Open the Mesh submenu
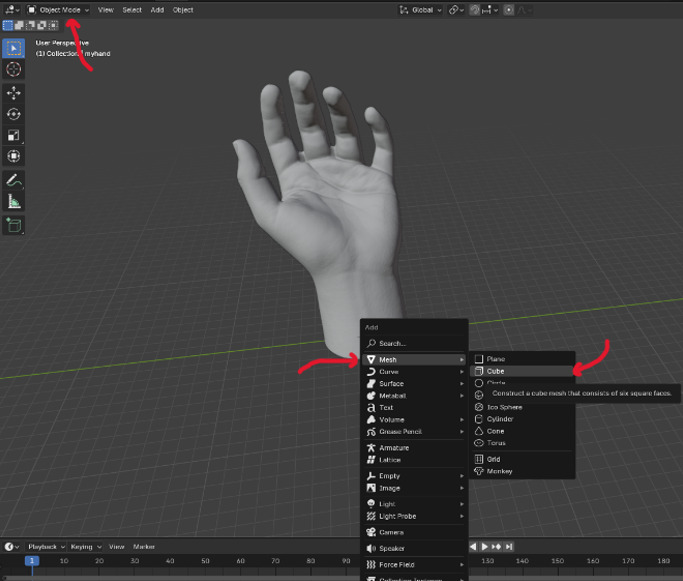 point(414,359)
